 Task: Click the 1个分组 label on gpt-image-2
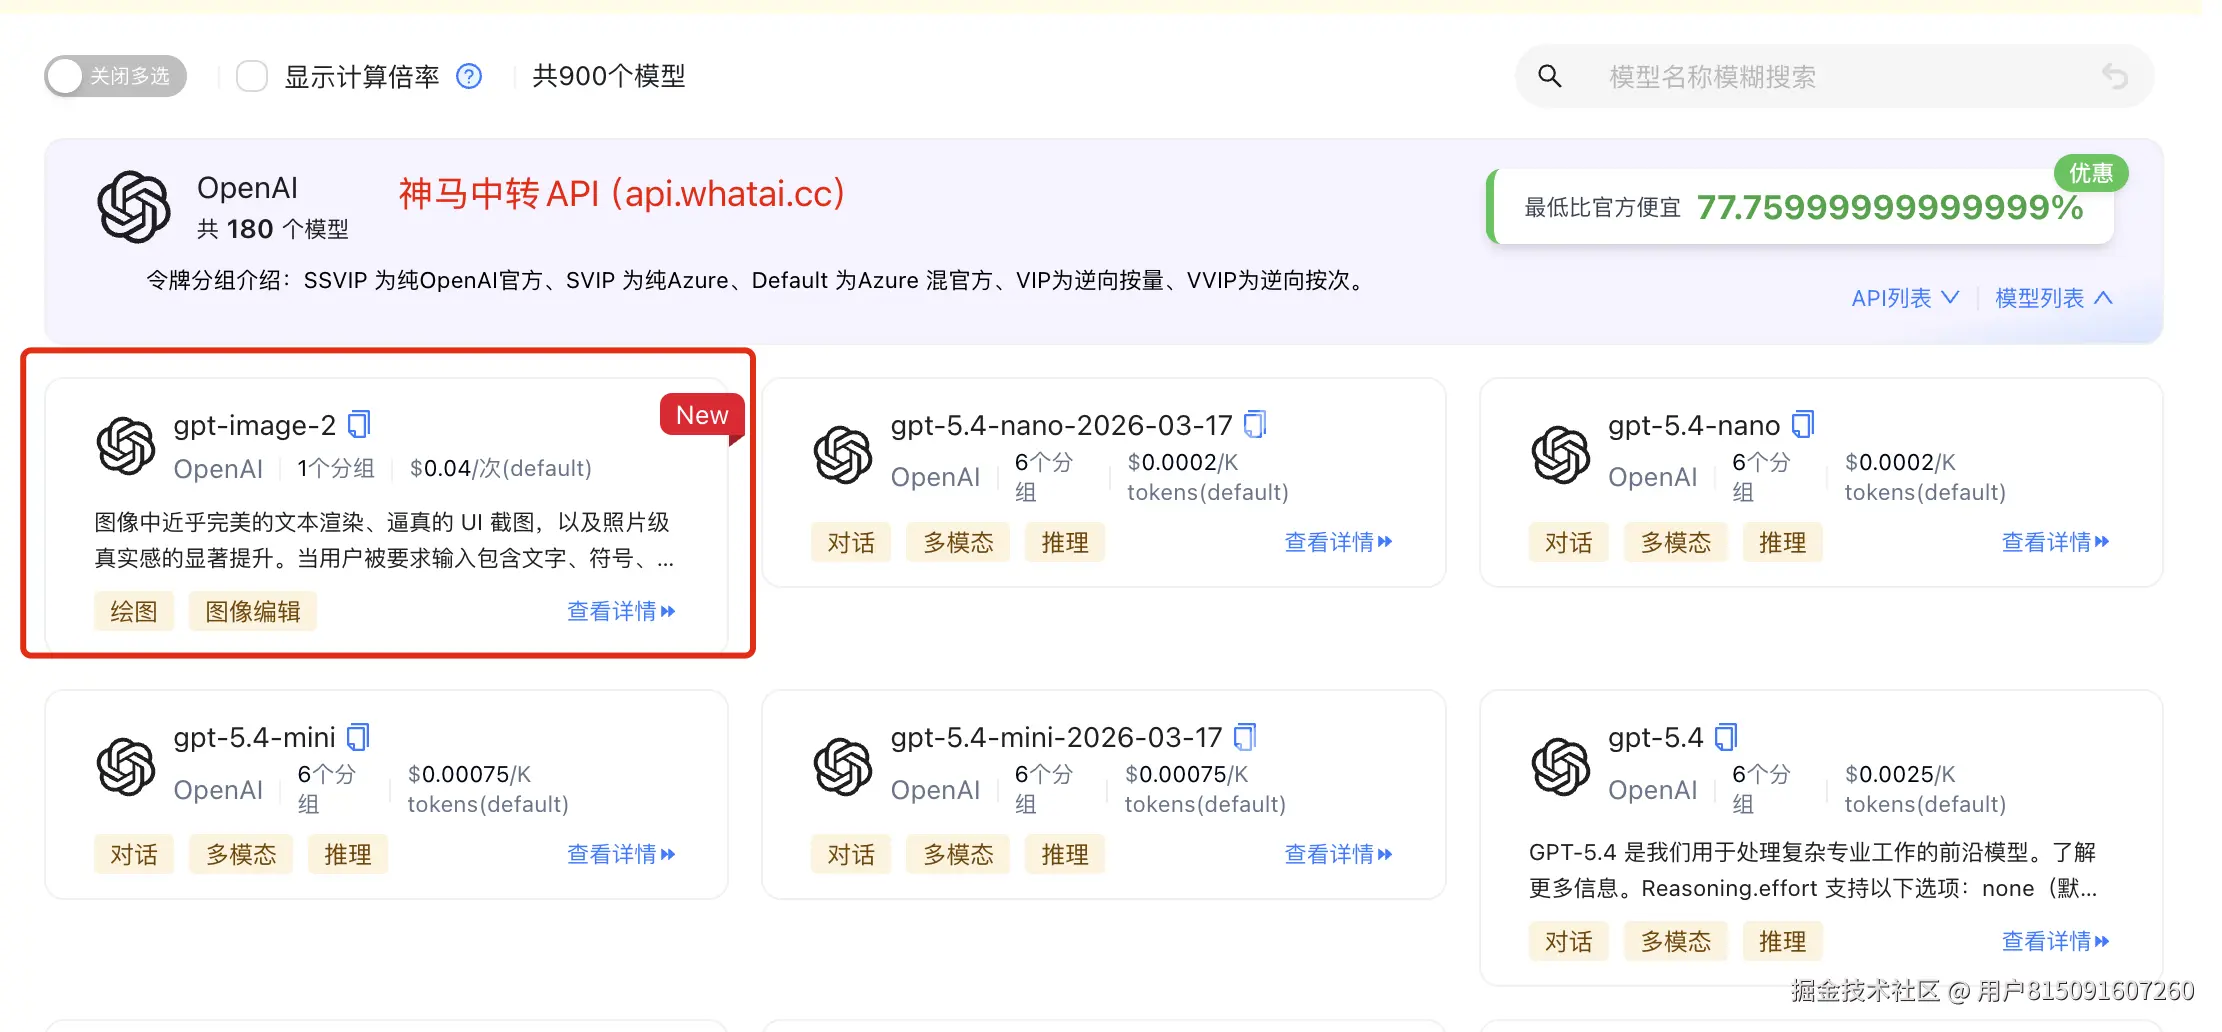point(336,468)
